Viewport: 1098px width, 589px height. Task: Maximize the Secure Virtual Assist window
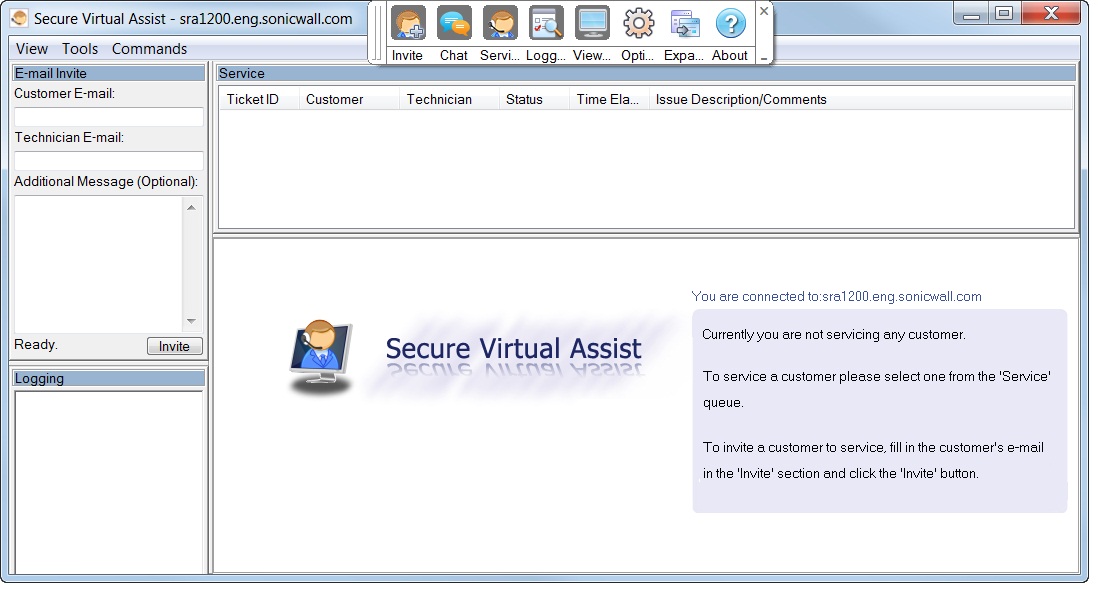[1004, 14]
